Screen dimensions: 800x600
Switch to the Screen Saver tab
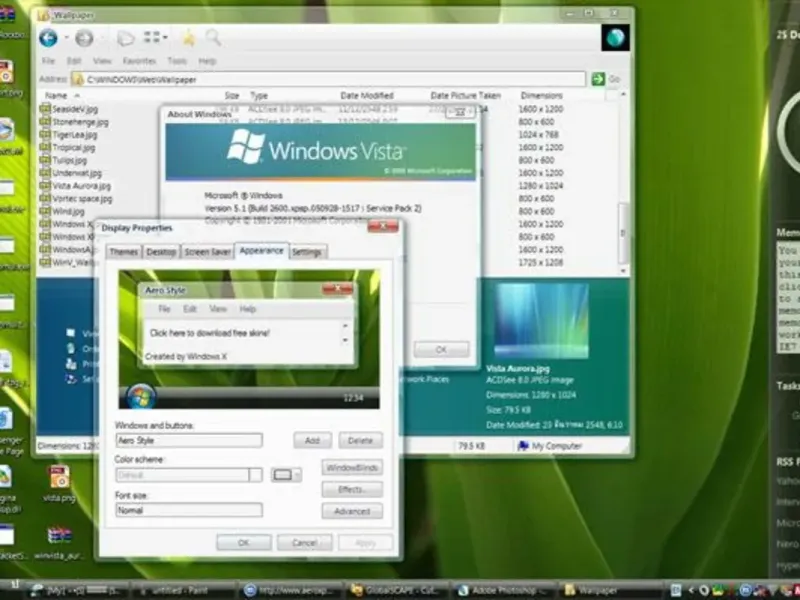tap(207, 252)
